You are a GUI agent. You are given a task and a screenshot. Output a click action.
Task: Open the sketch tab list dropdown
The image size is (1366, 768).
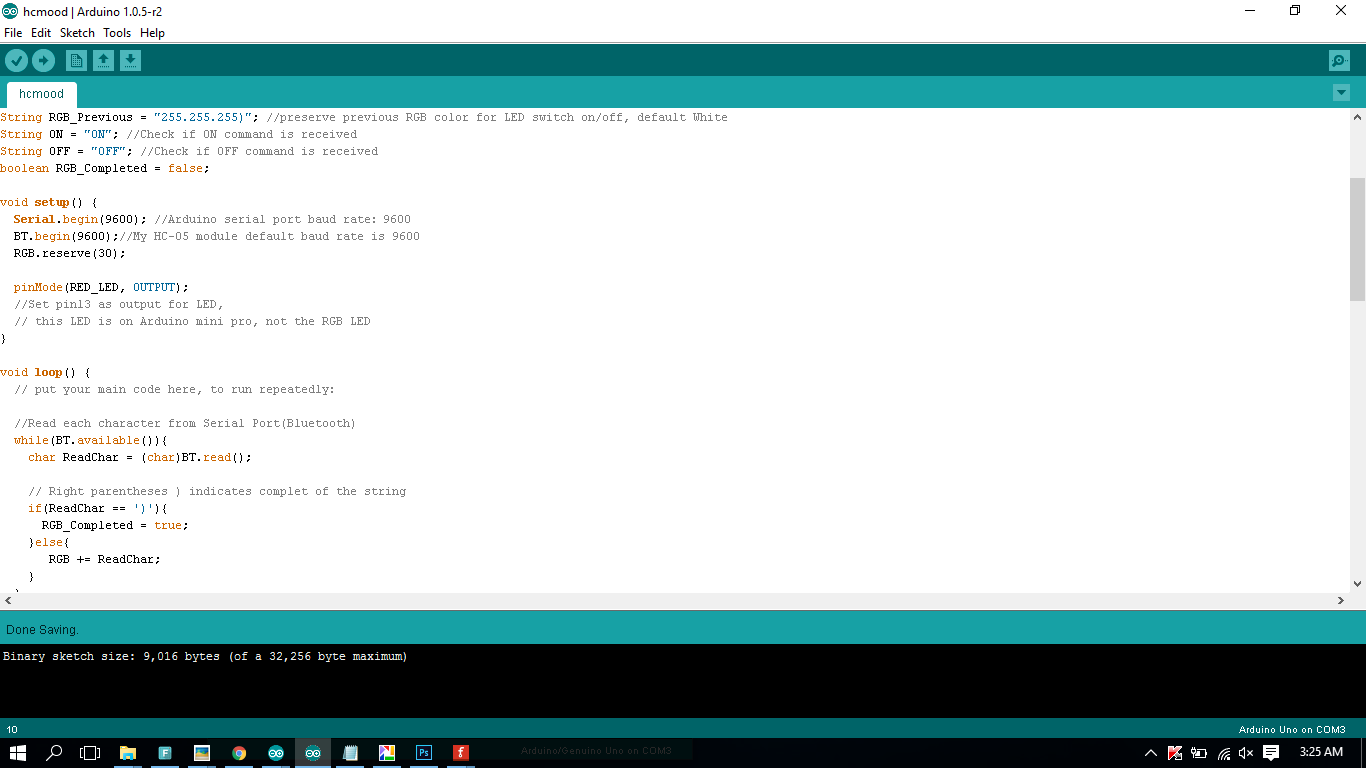[1341, 91]
